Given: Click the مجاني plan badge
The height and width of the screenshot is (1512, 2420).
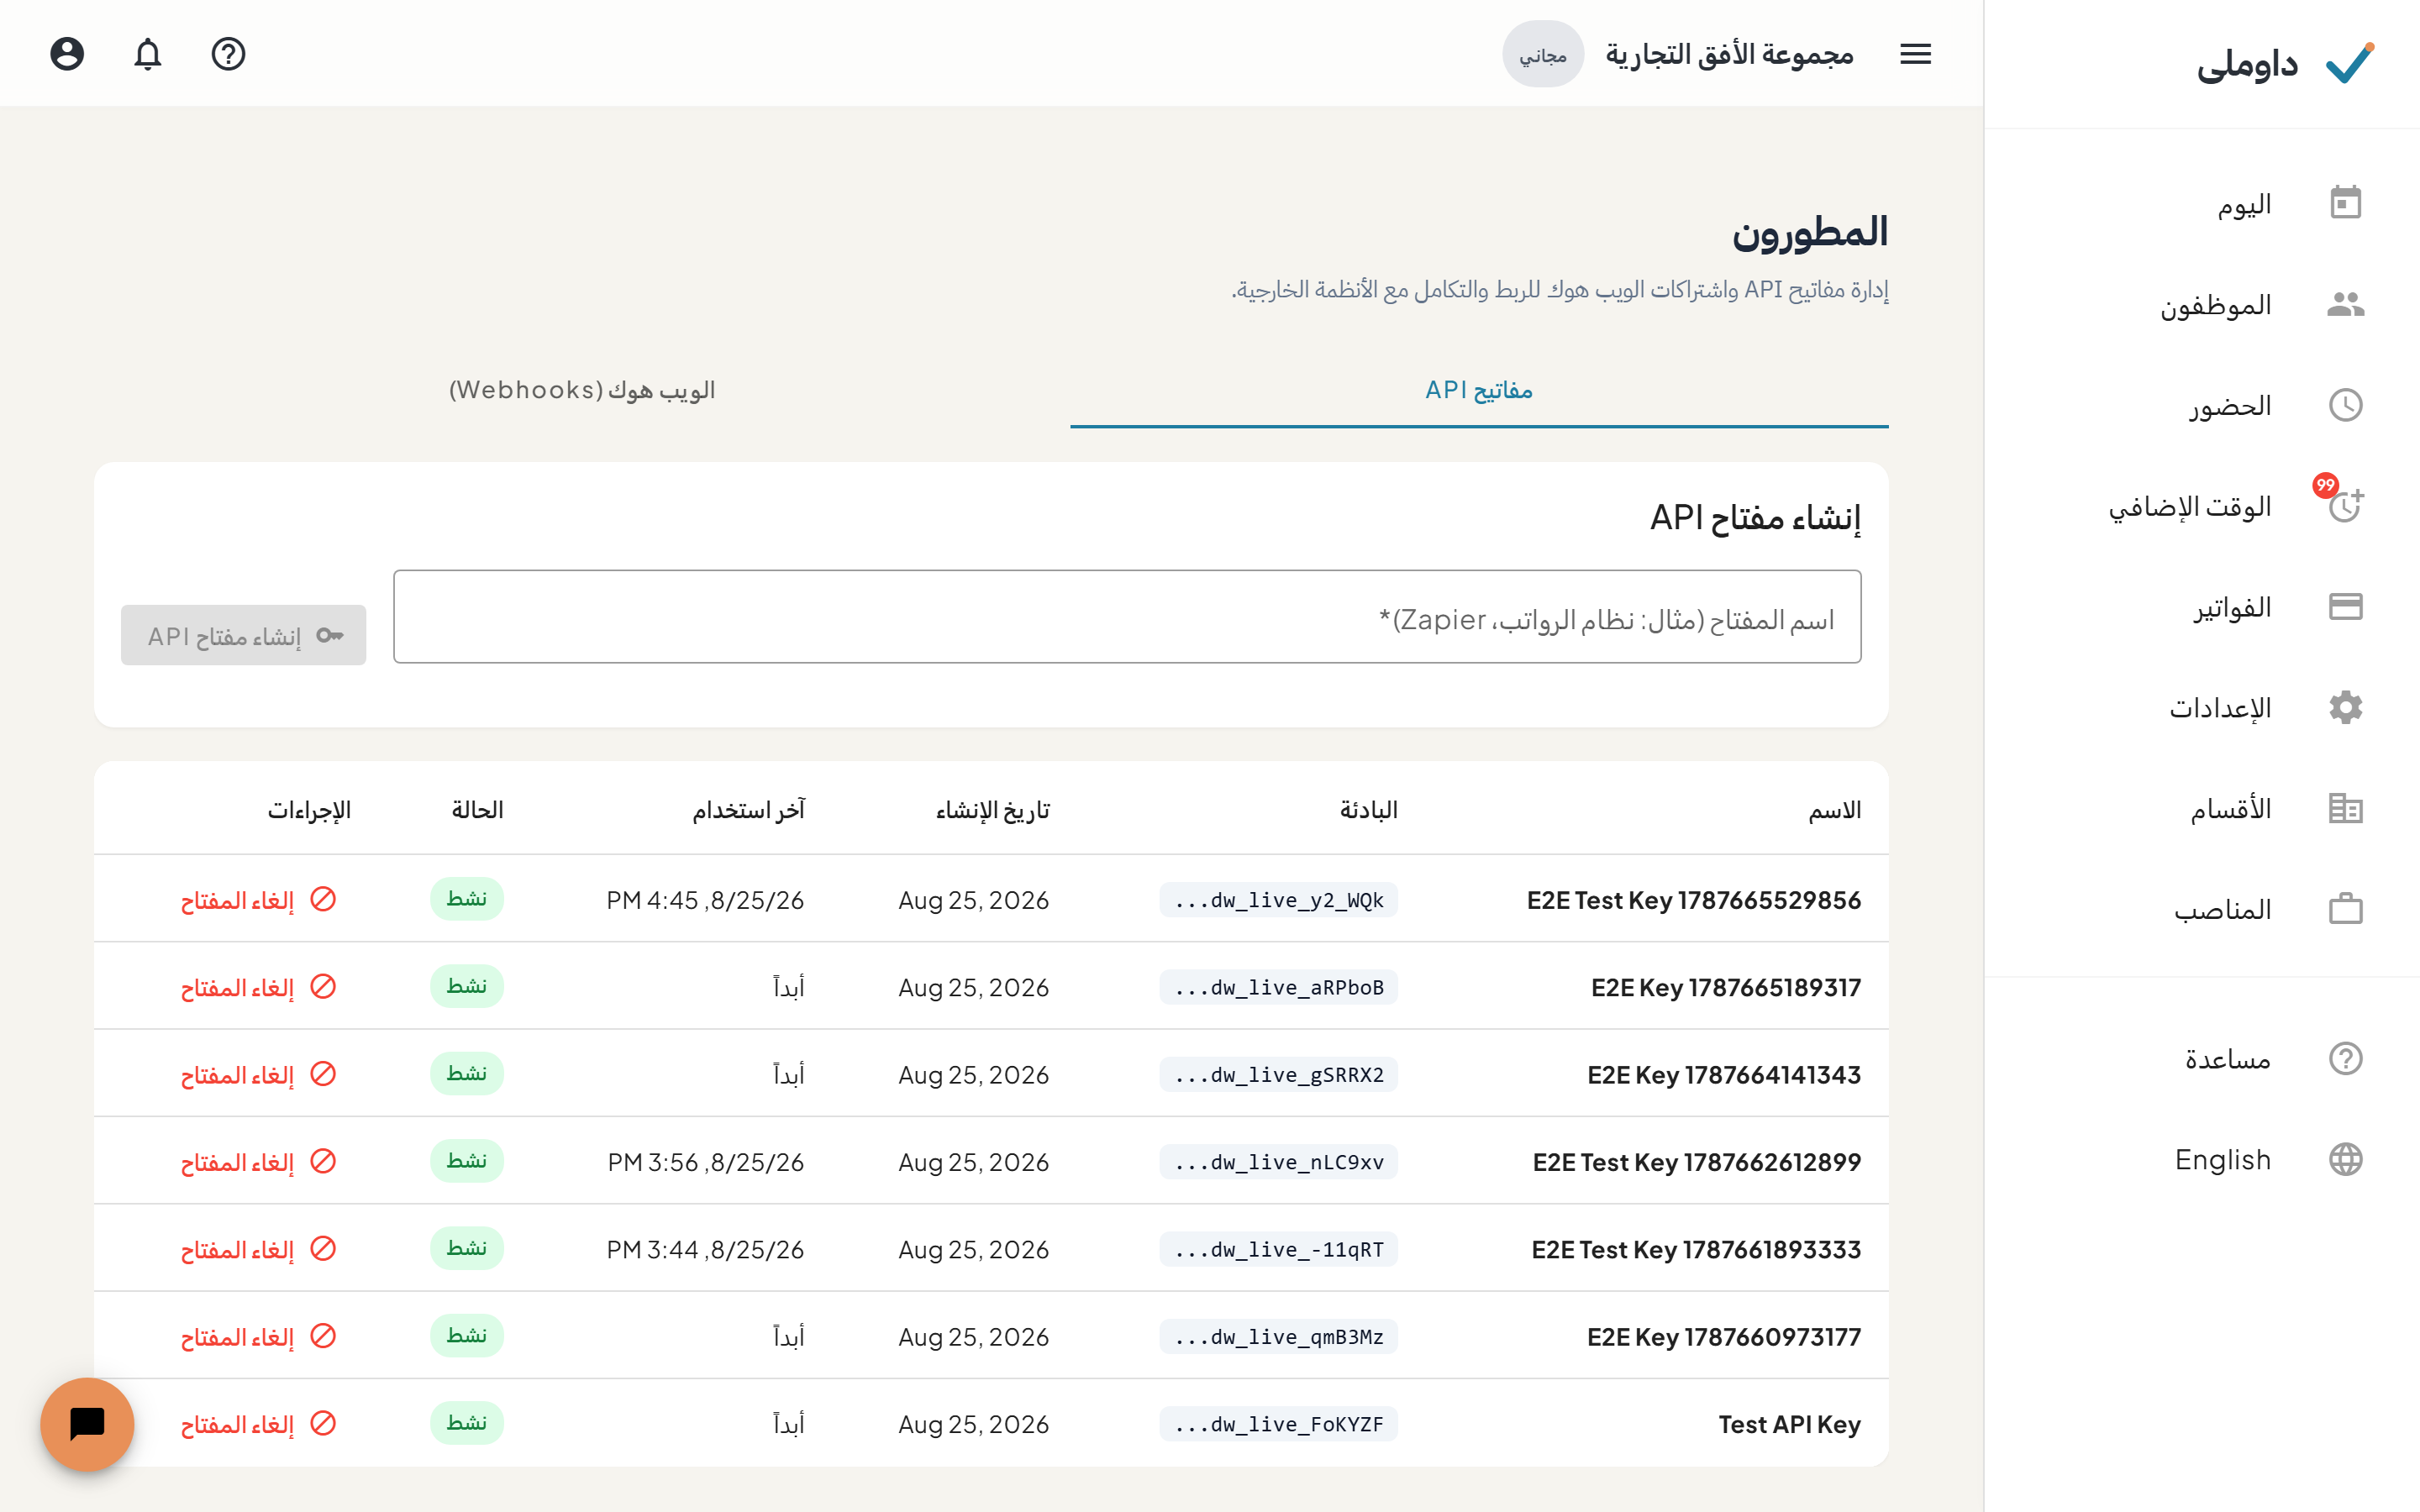Looking at the screenshot, I should pos(1542,54).
